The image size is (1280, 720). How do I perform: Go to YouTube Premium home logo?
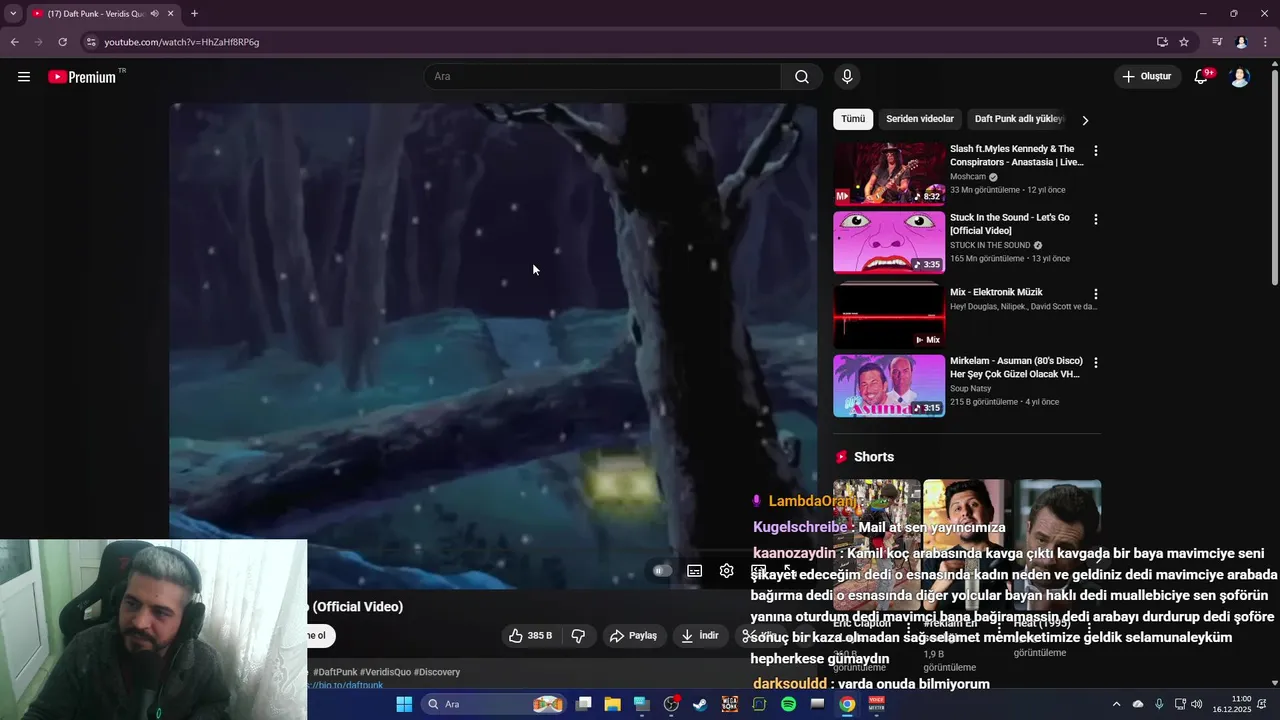(x=82, y=77)
